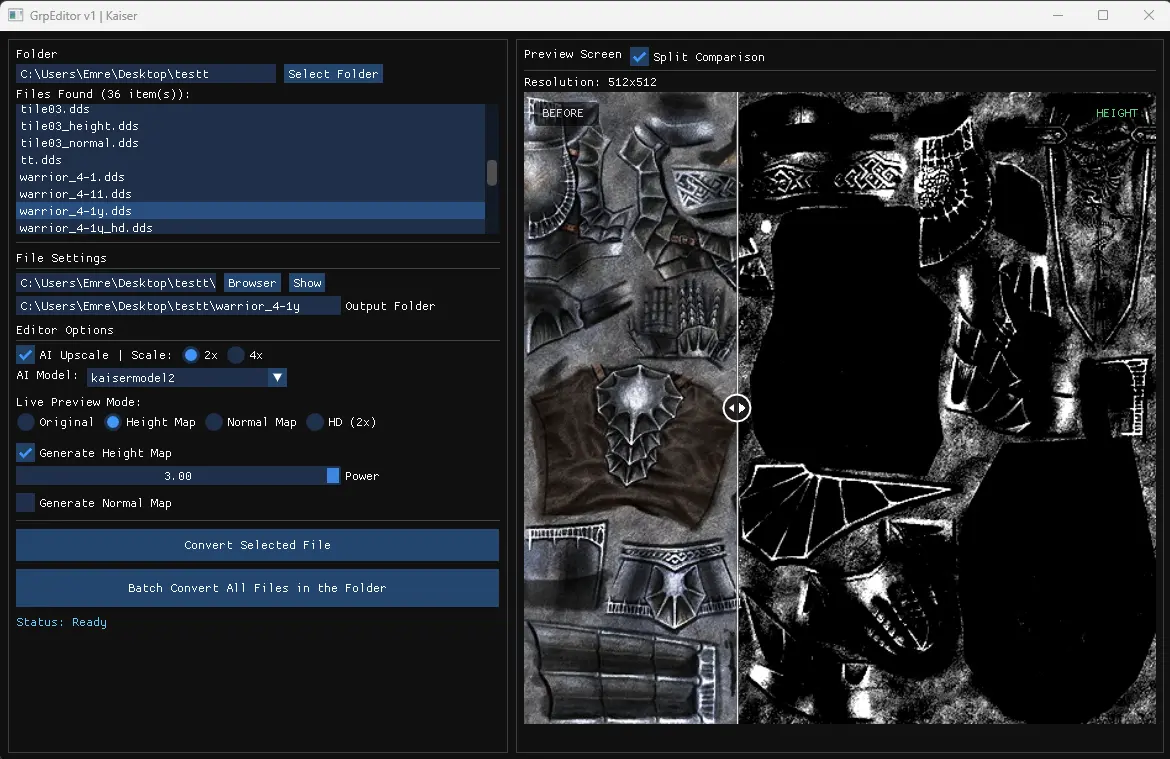Click the Show button
This screenshot has height=759, width=1170.
coord(307,283)
